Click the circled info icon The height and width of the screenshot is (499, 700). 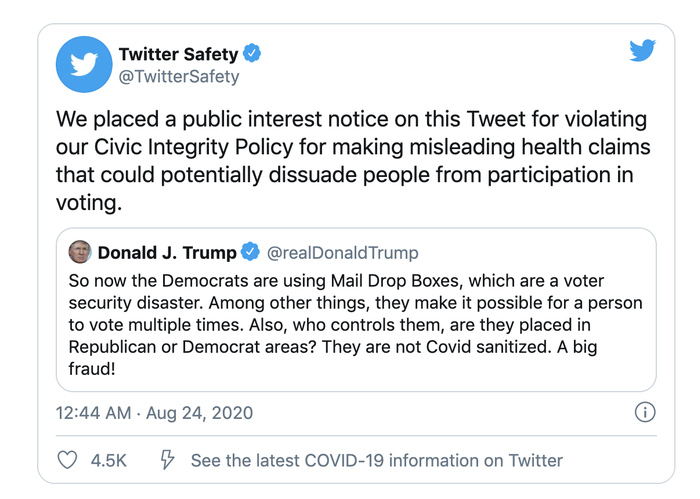(x=645, y=412)
